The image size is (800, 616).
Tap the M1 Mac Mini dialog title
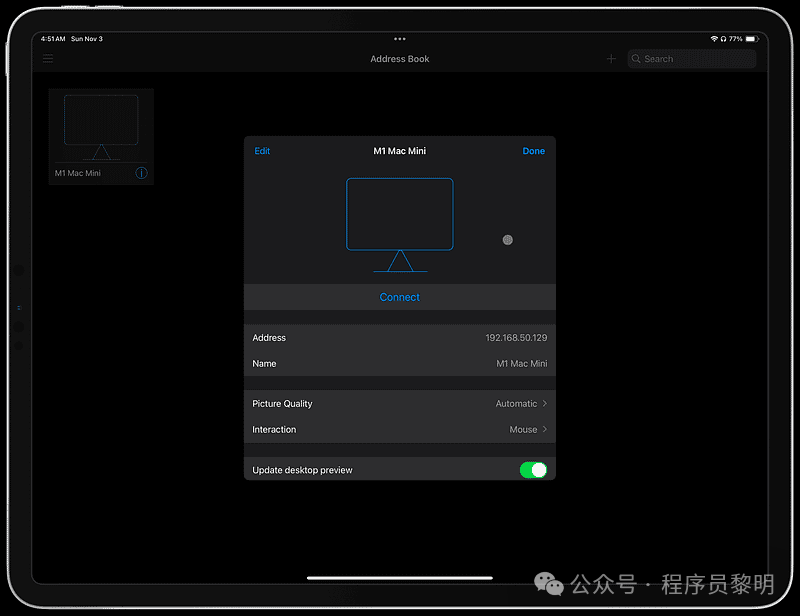(399, 151)
